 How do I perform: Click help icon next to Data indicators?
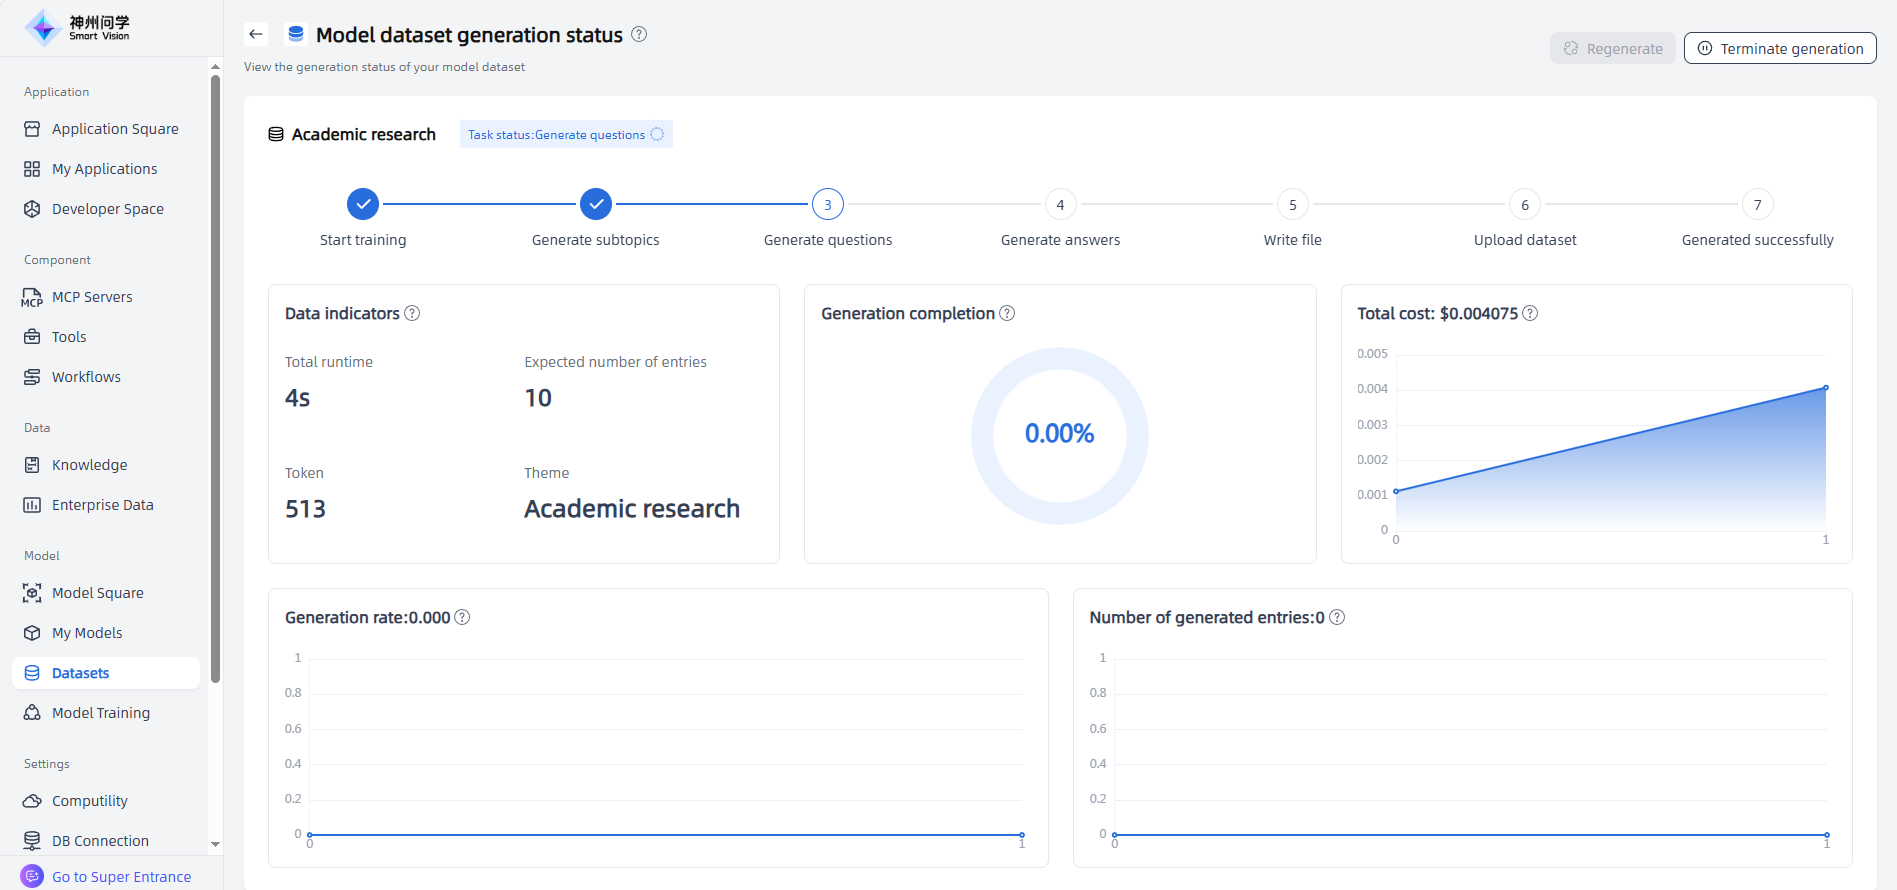pos(412,313)
